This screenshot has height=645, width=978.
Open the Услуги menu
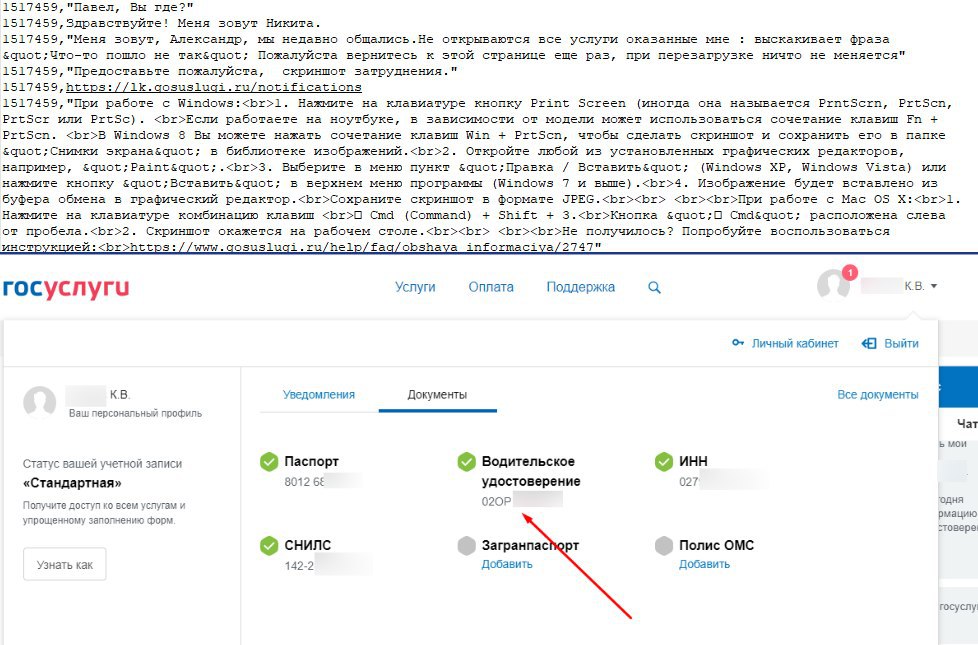[415, 287]
